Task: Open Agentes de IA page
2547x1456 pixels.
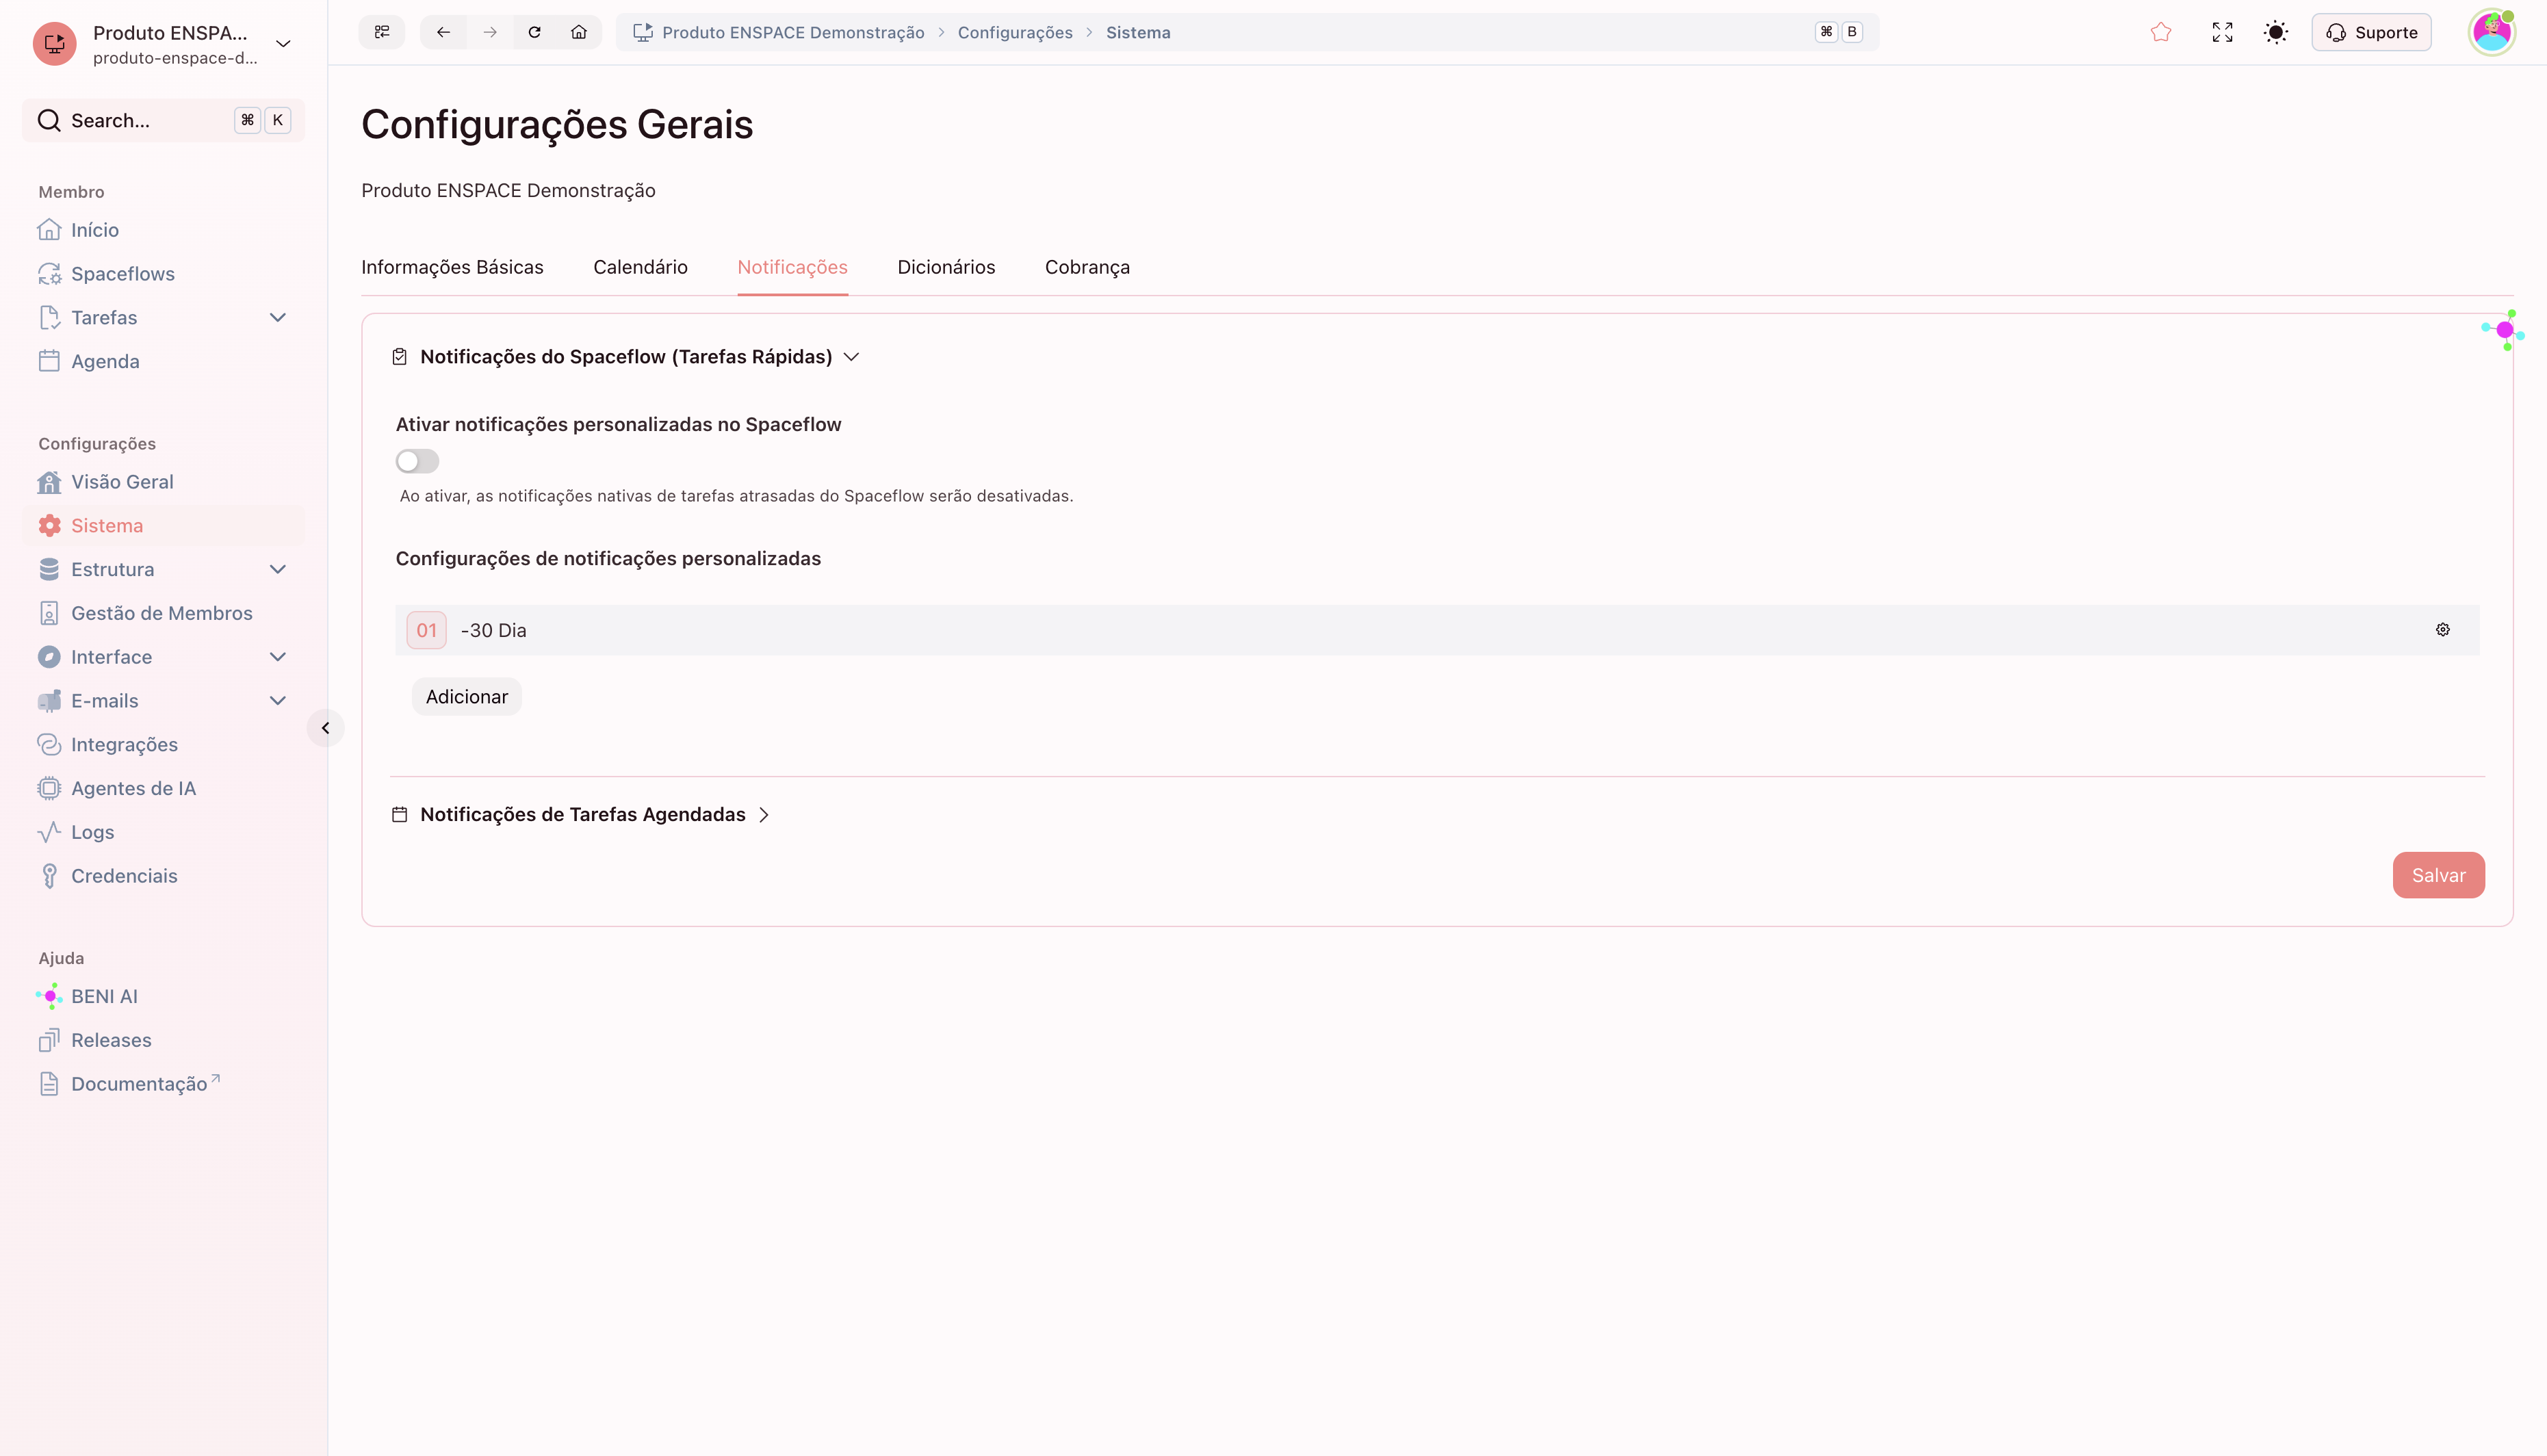Action: pyautogui.click(x=163, y=789)
